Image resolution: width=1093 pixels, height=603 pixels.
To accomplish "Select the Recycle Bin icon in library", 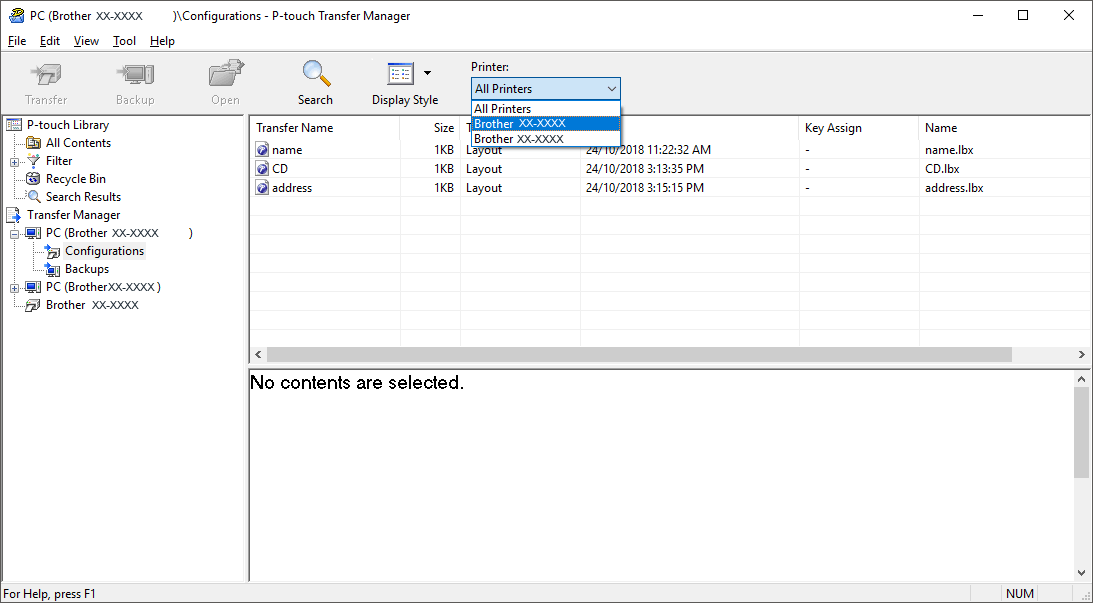I will tap(34, 179).
